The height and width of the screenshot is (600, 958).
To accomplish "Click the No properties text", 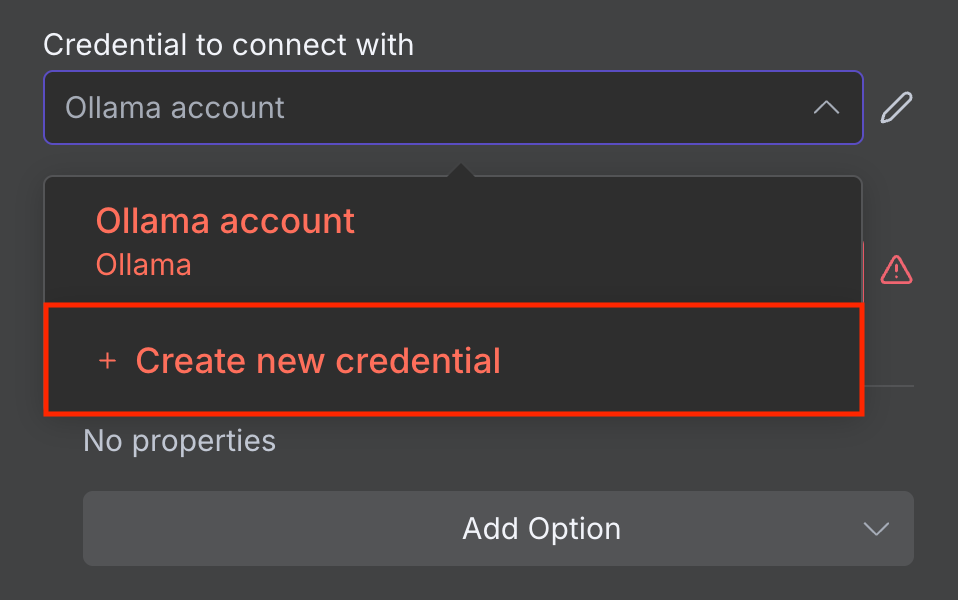I will pos(179,440).
